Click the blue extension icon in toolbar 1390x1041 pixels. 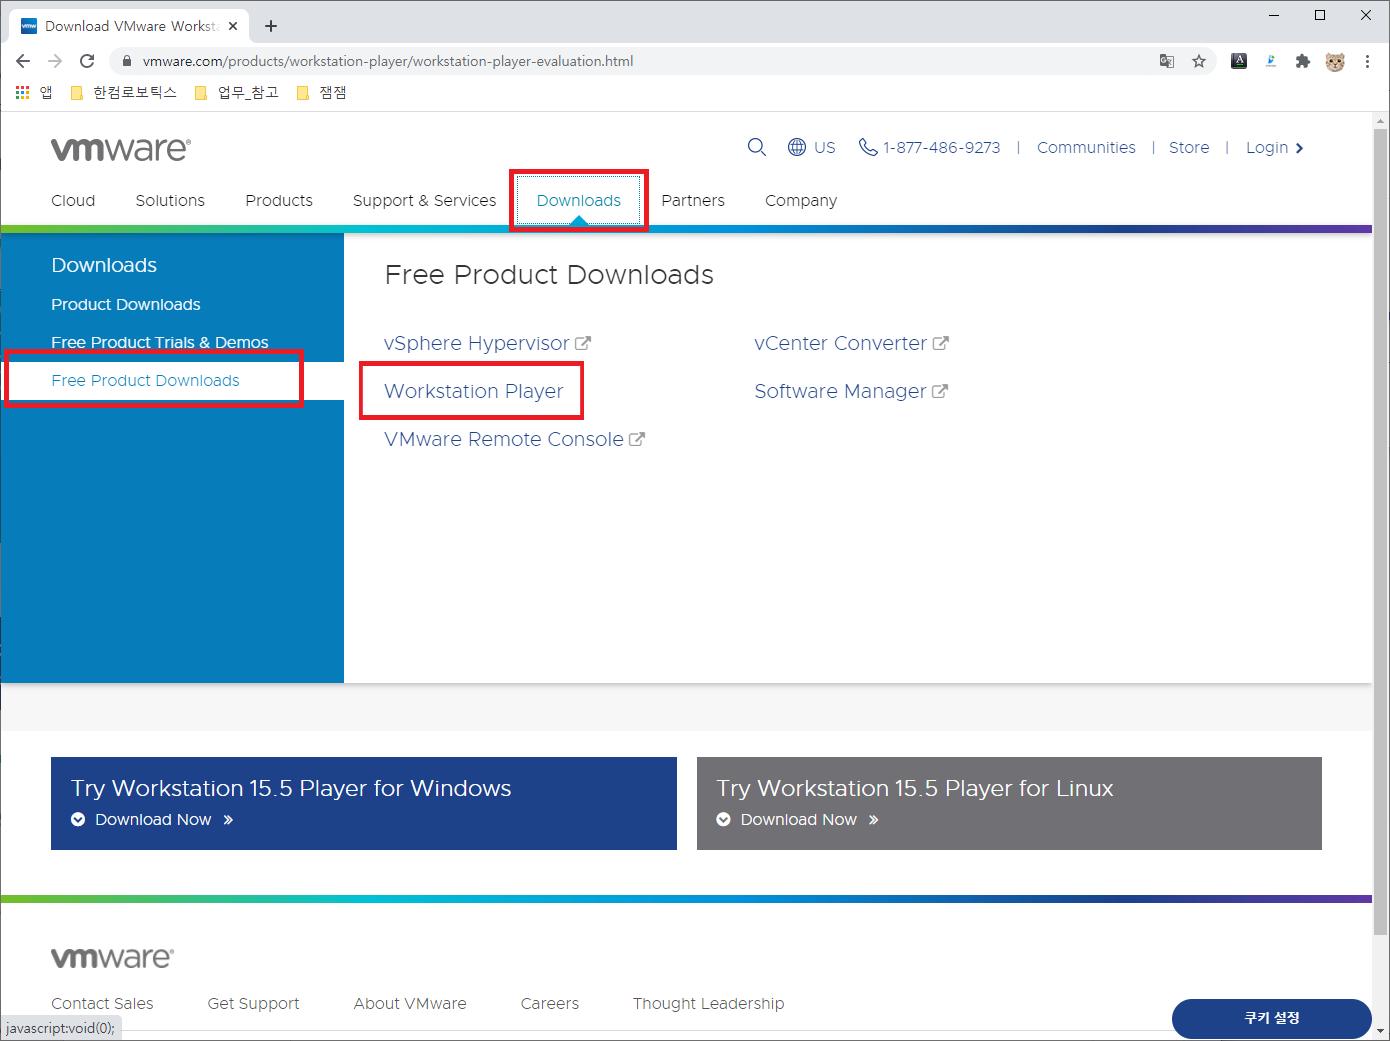point(1271,61)
